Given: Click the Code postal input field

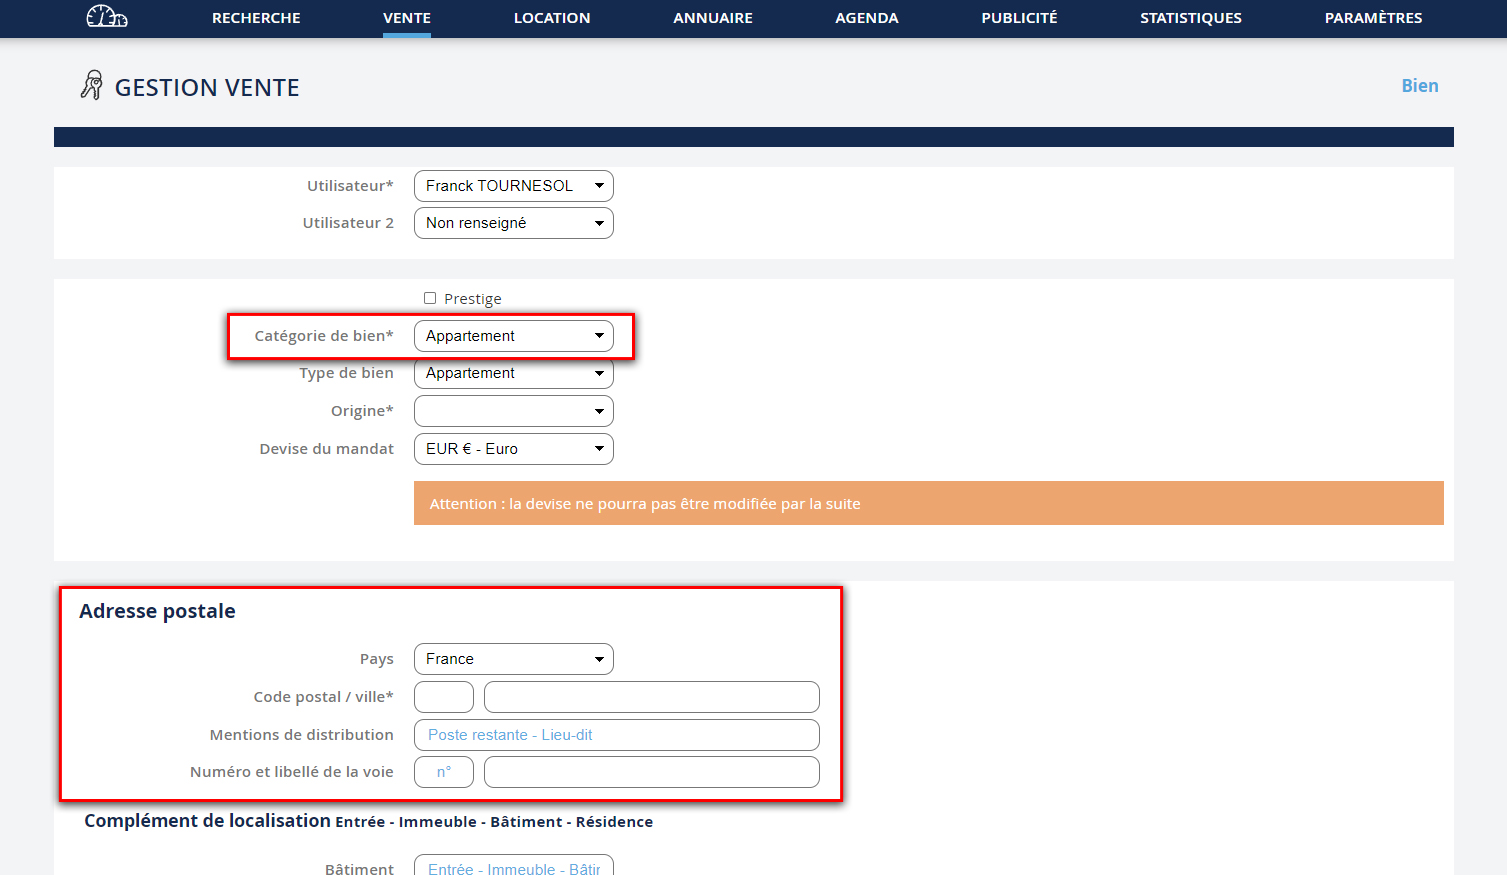Looking at the screenshot, I should pos(444,697).
